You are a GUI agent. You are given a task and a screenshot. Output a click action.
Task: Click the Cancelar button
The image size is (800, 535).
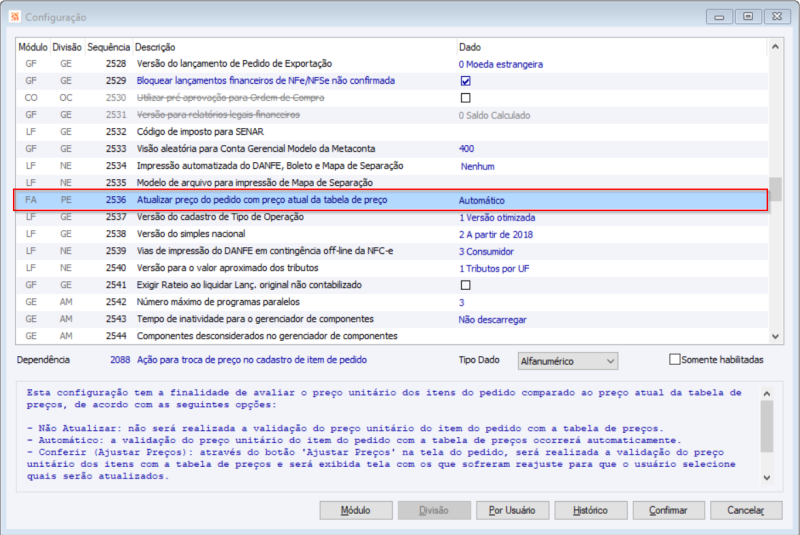[746, 510]
